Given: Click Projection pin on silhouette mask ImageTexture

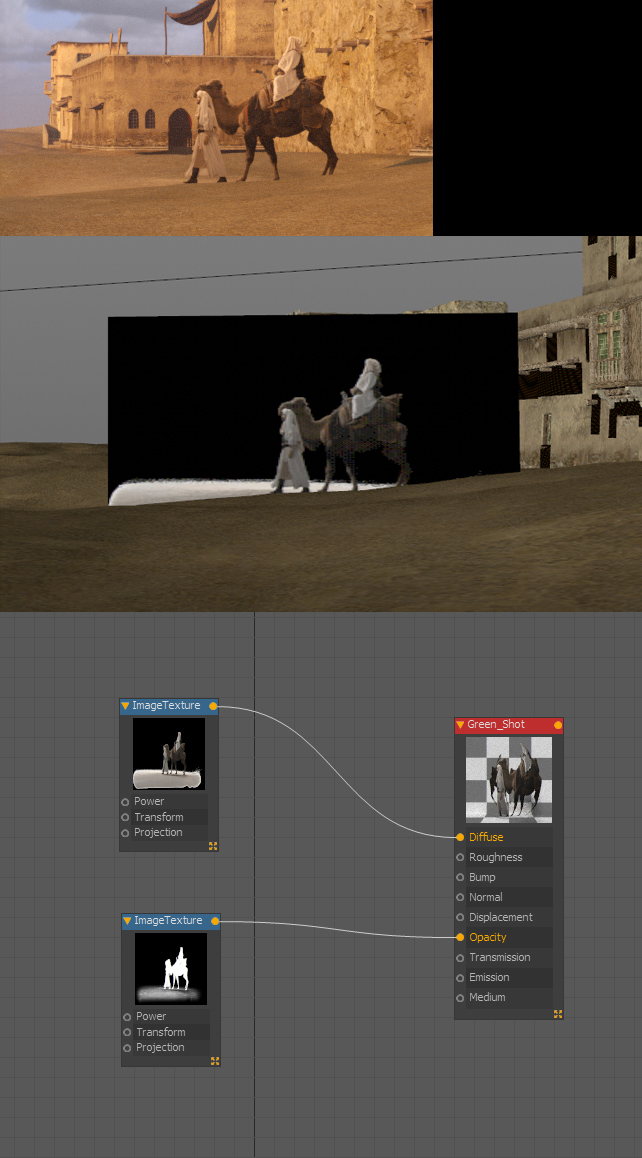Looking at the screenshot, I should click(x=127, y=1048).
